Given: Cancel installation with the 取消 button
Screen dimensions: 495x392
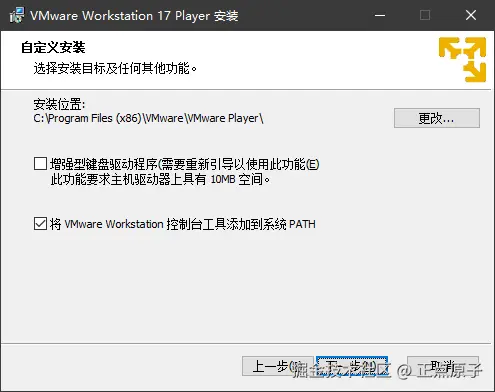Looking at the screenshot, I should (x=443, y=366).
